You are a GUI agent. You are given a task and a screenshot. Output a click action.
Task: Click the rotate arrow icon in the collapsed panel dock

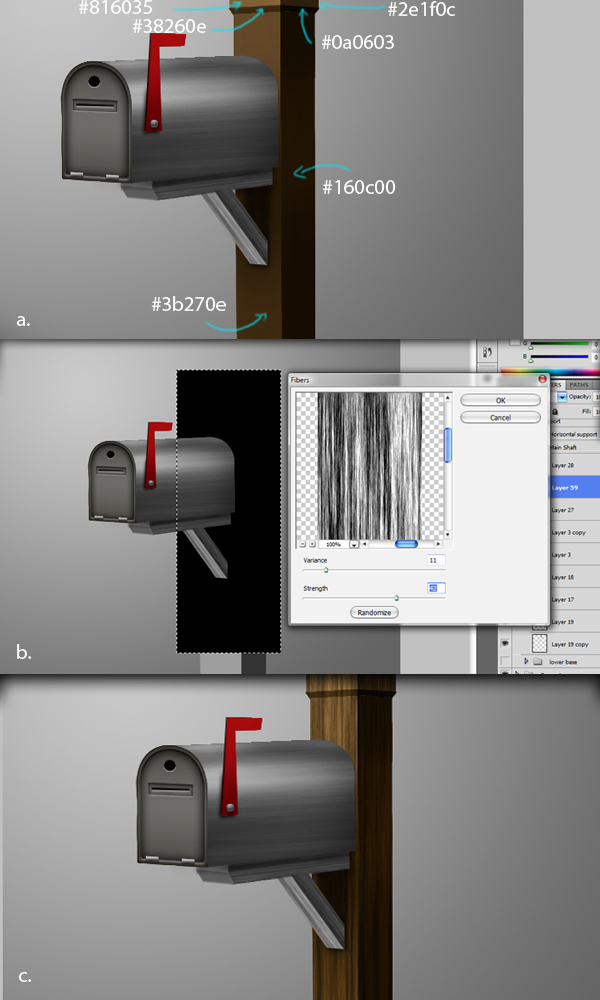[x=487, y=352]
